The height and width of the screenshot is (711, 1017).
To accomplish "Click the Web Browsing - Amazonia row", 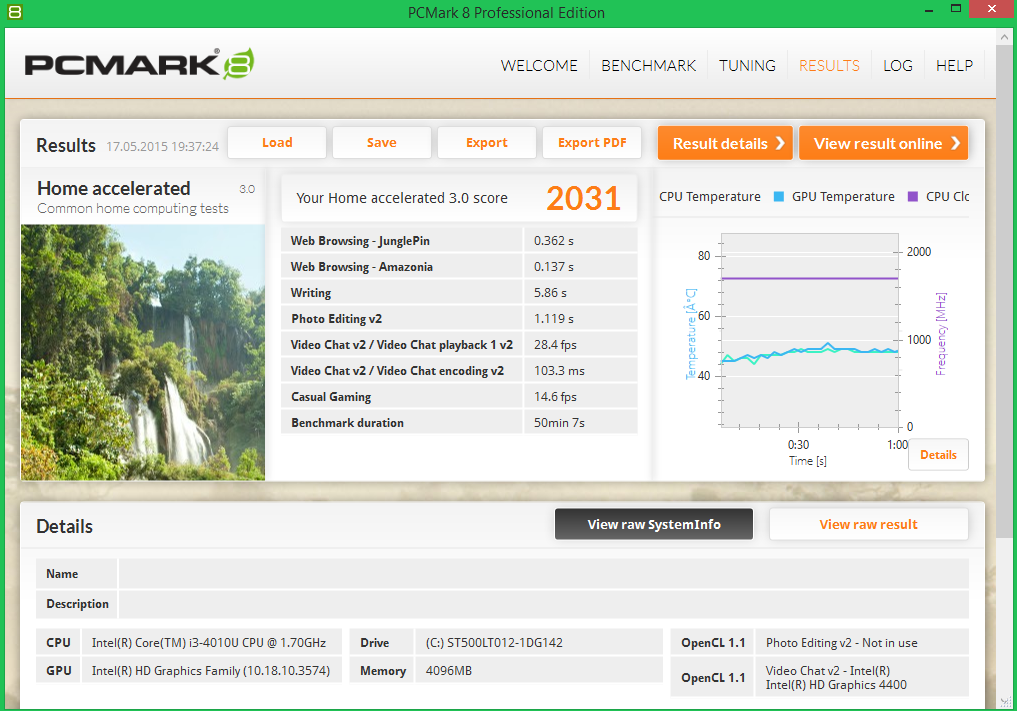I will (459, 267).
